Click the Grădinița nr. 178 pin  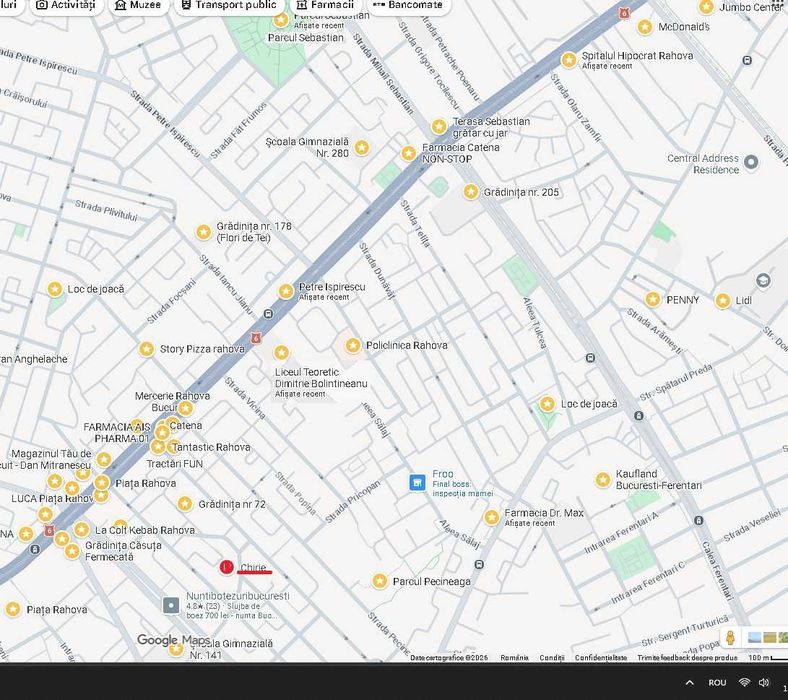pyautogui.click(x=204, y=232)
